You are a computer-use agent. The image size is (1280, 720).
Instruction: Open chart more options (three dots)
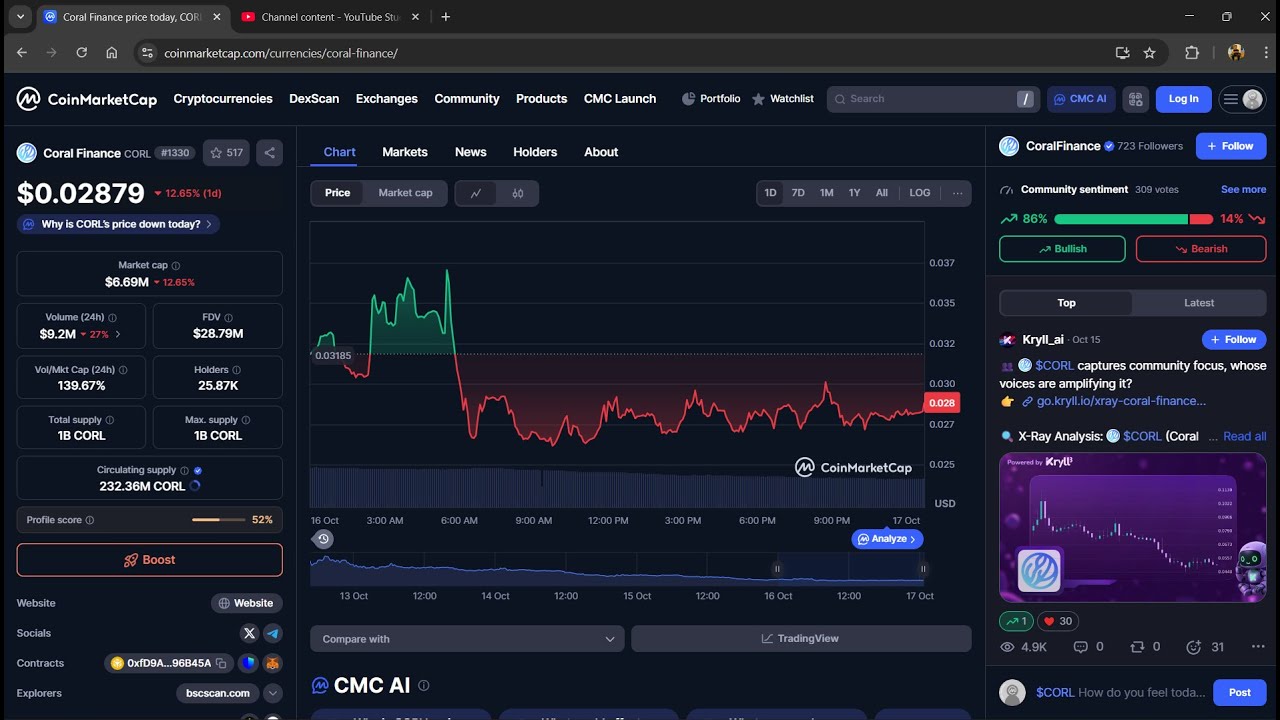tap(957, 193)
